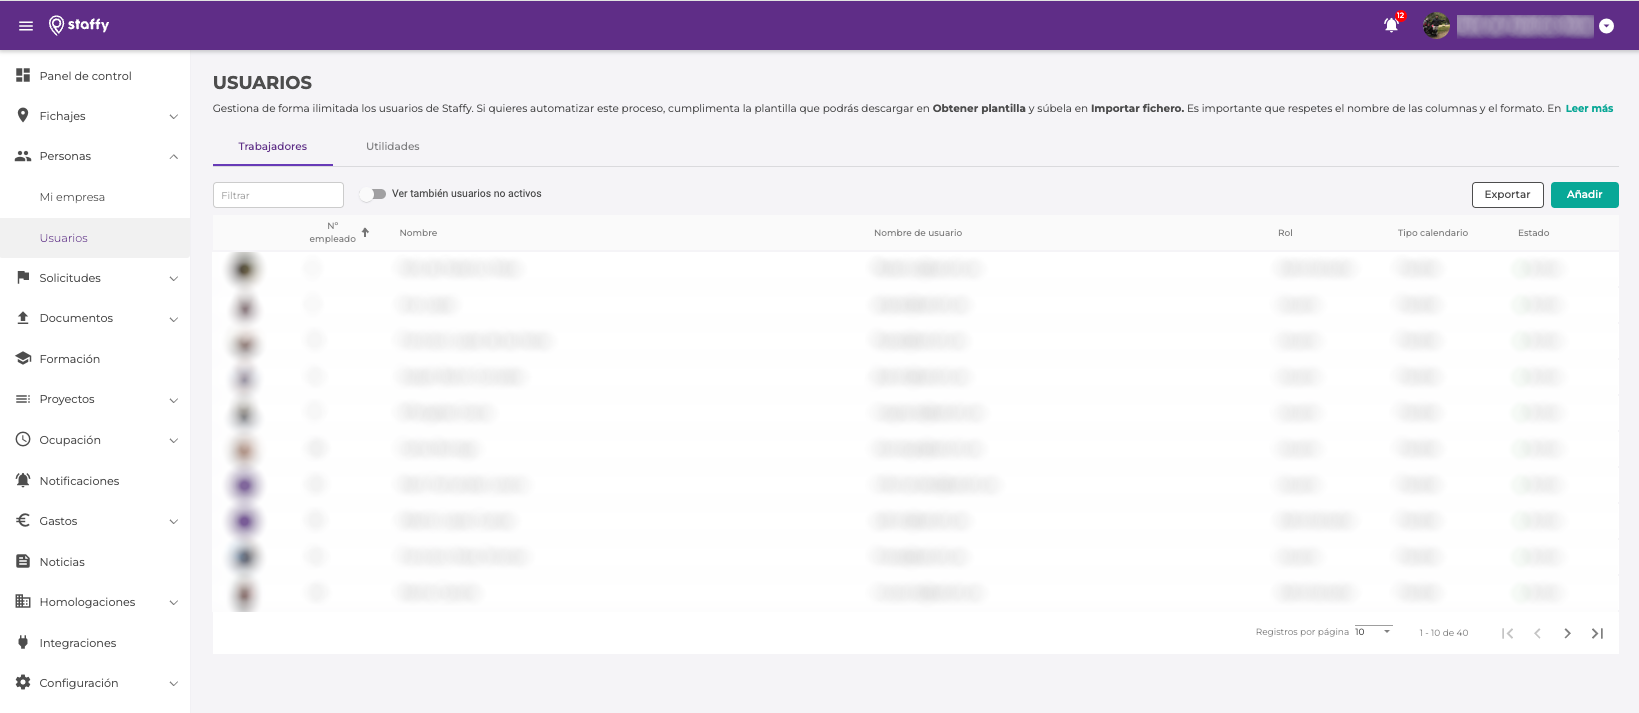Open Formación graduation cap icon
The width and height of the screenshot is (1639, 713).
pyautogui.click(x=23, y=358)
